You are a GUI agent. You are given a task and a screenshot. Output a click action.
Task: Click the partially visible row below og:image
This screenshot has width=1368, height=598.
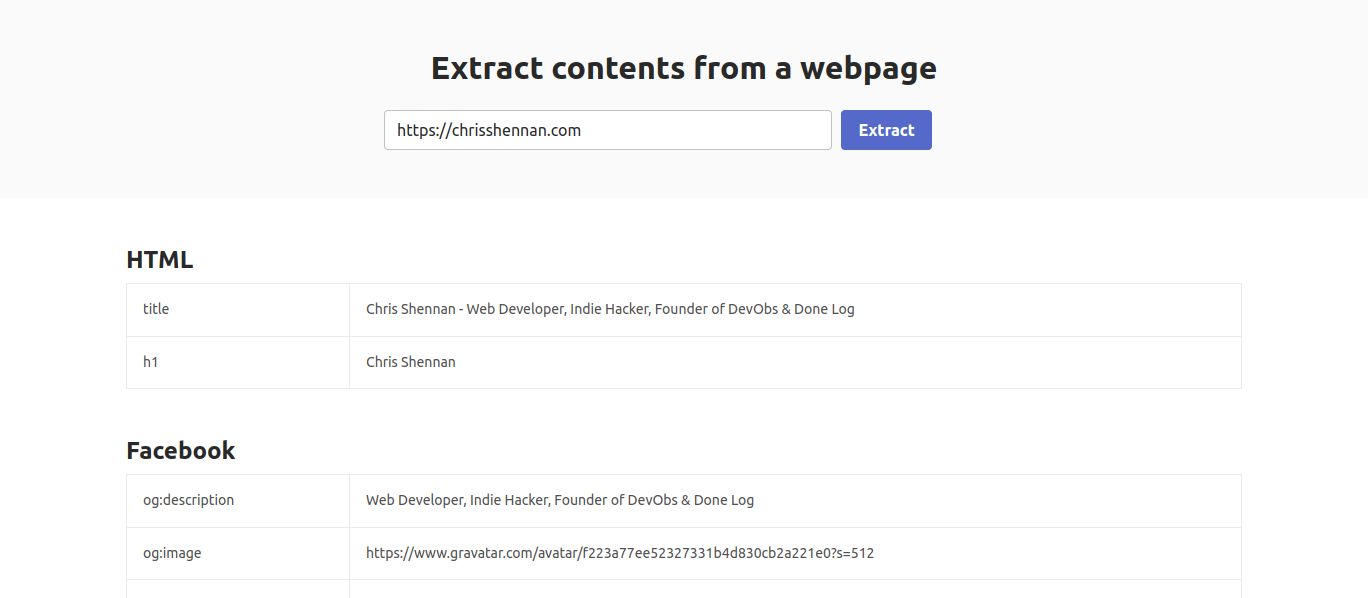pyautogui.click(x=683, y=590)
